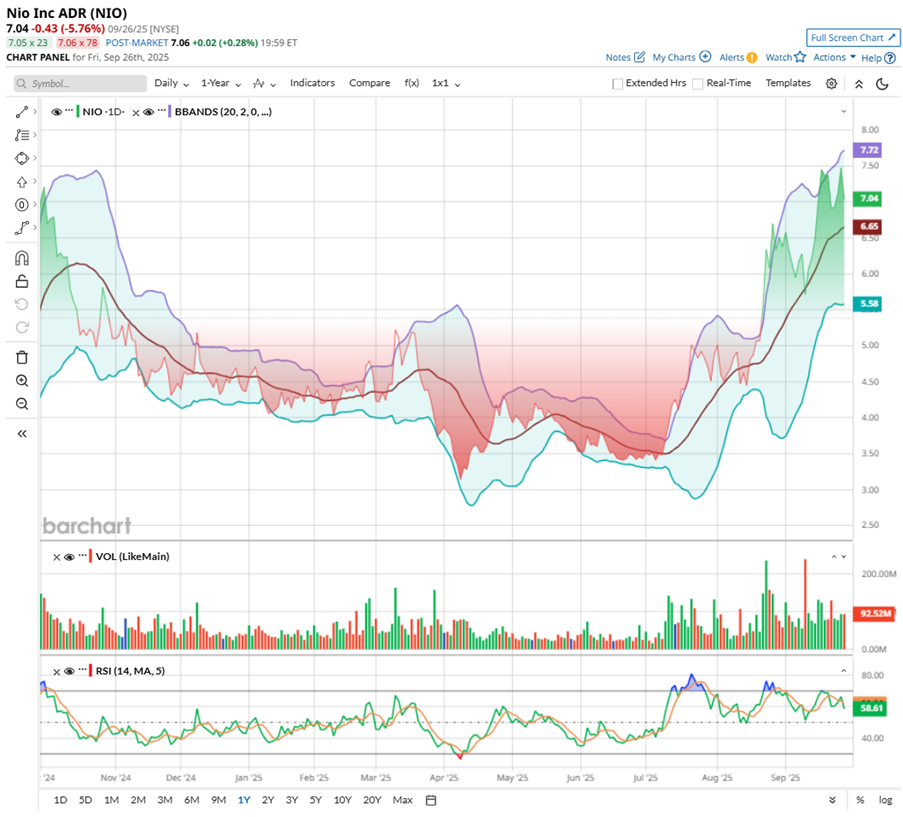The height and width of the screenshot is (817, 903).
Task: Open the f(x) expressions menu
Action: tap(411, 83)
